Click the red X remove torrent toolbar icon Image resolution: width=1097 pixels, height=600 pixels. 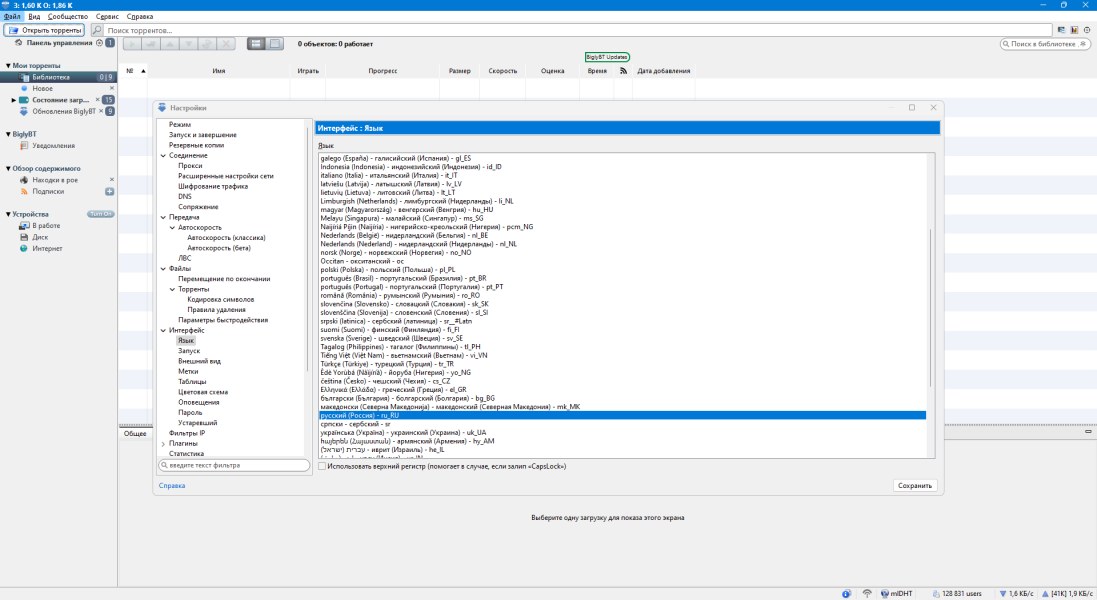(226, 44)
